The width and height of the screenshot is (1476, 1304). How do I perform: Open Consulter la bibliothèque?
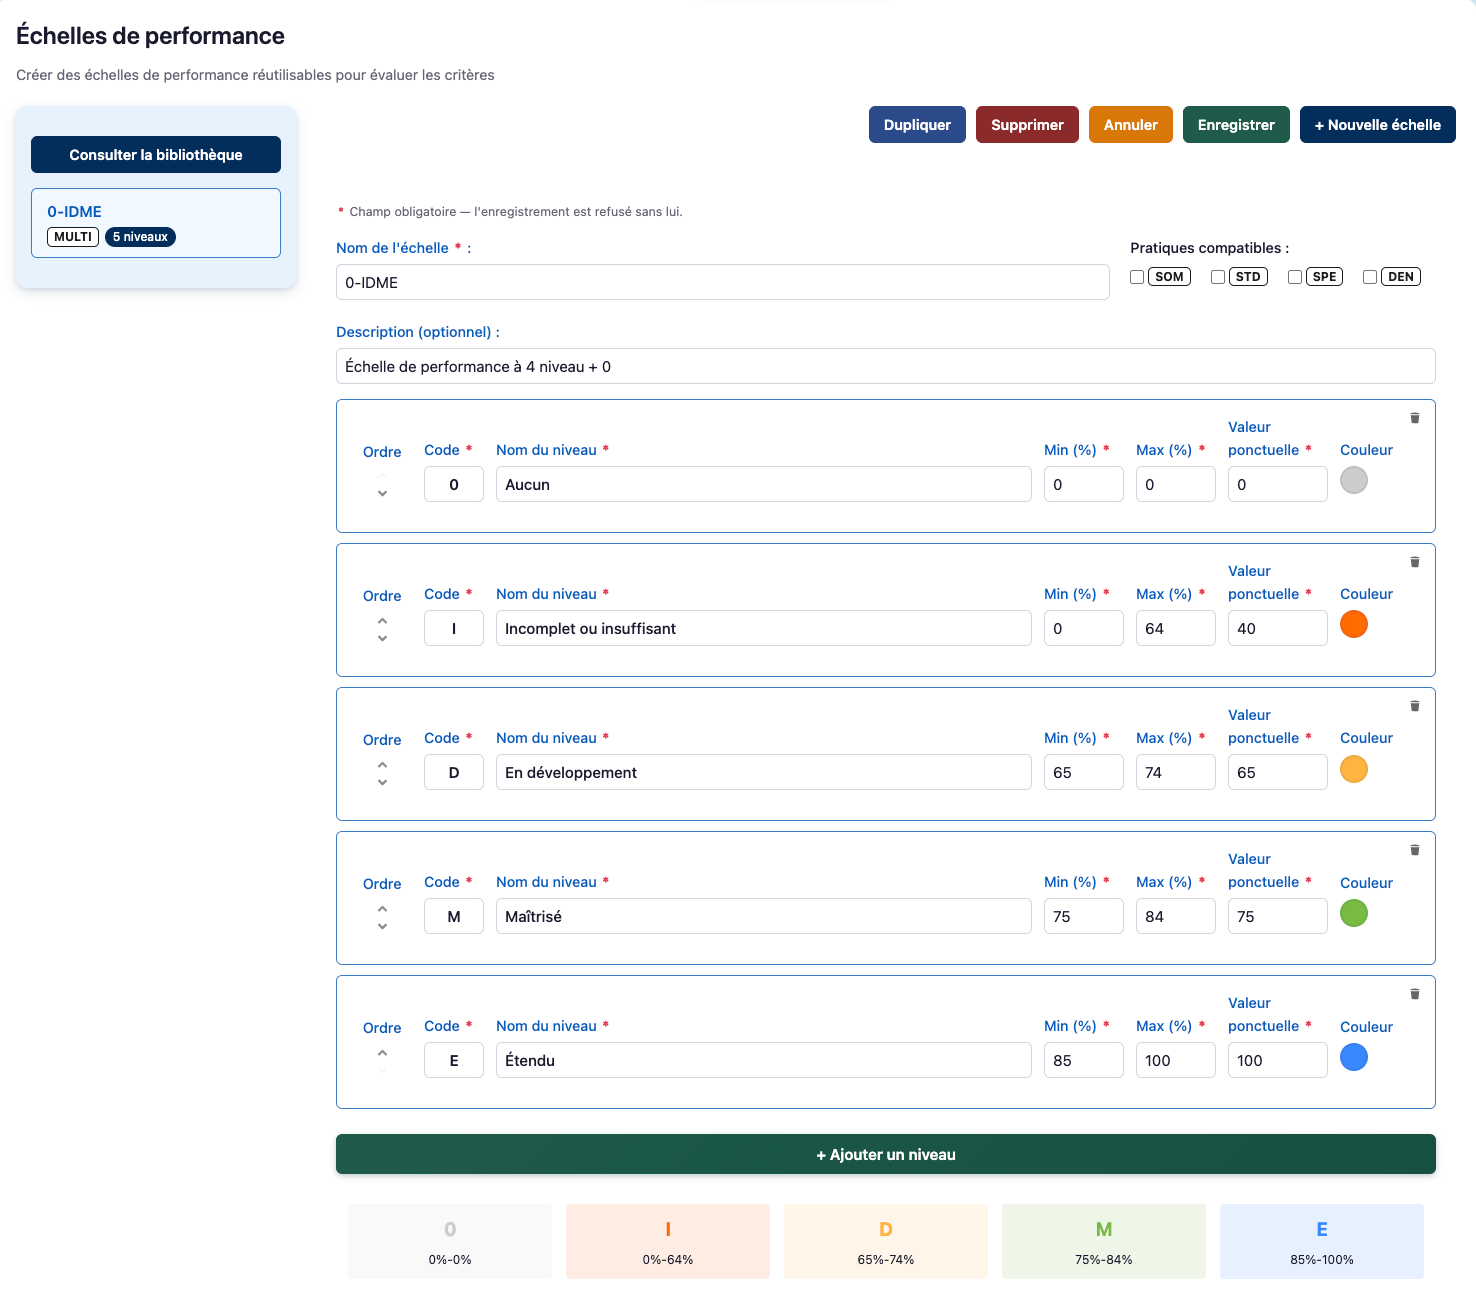[156, 155]
